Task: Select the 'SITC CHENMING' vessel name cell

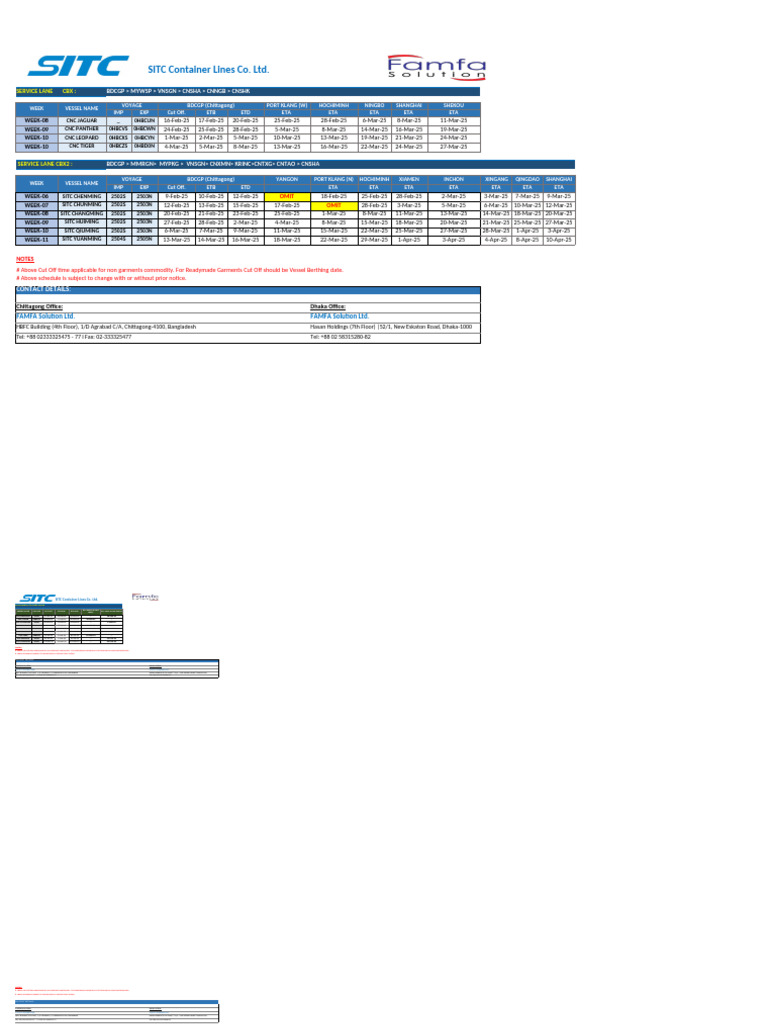Action: (x=82, y=197)
